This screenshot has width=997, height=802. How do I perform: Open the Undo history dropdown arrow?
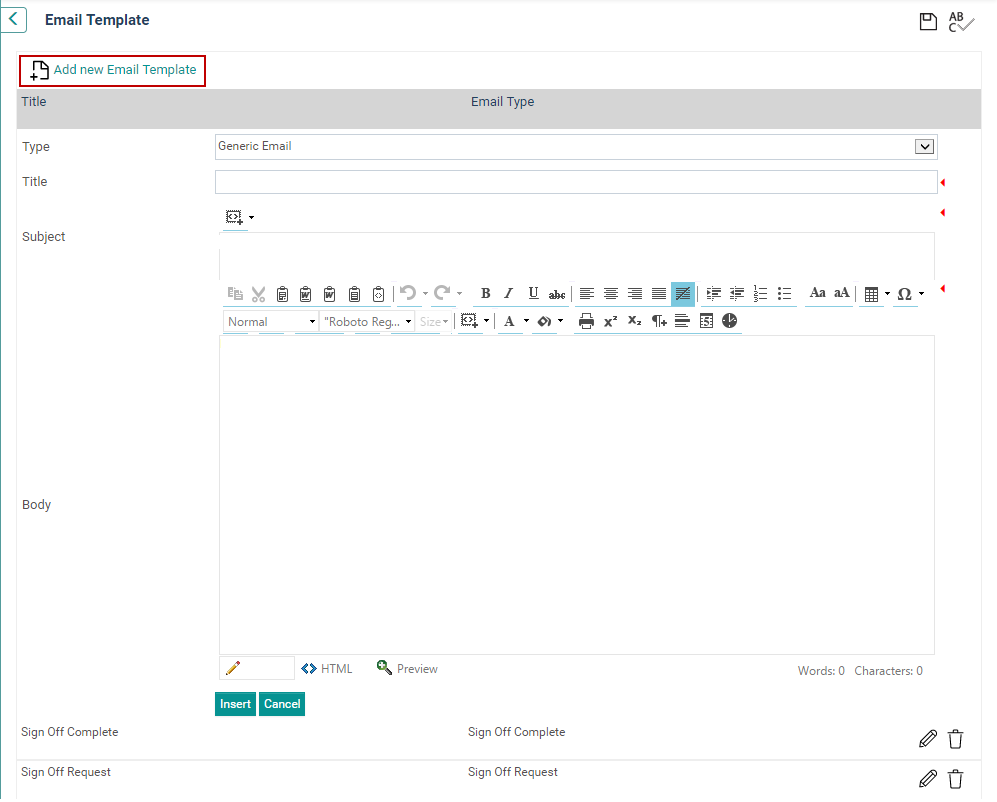coord(425,294)
